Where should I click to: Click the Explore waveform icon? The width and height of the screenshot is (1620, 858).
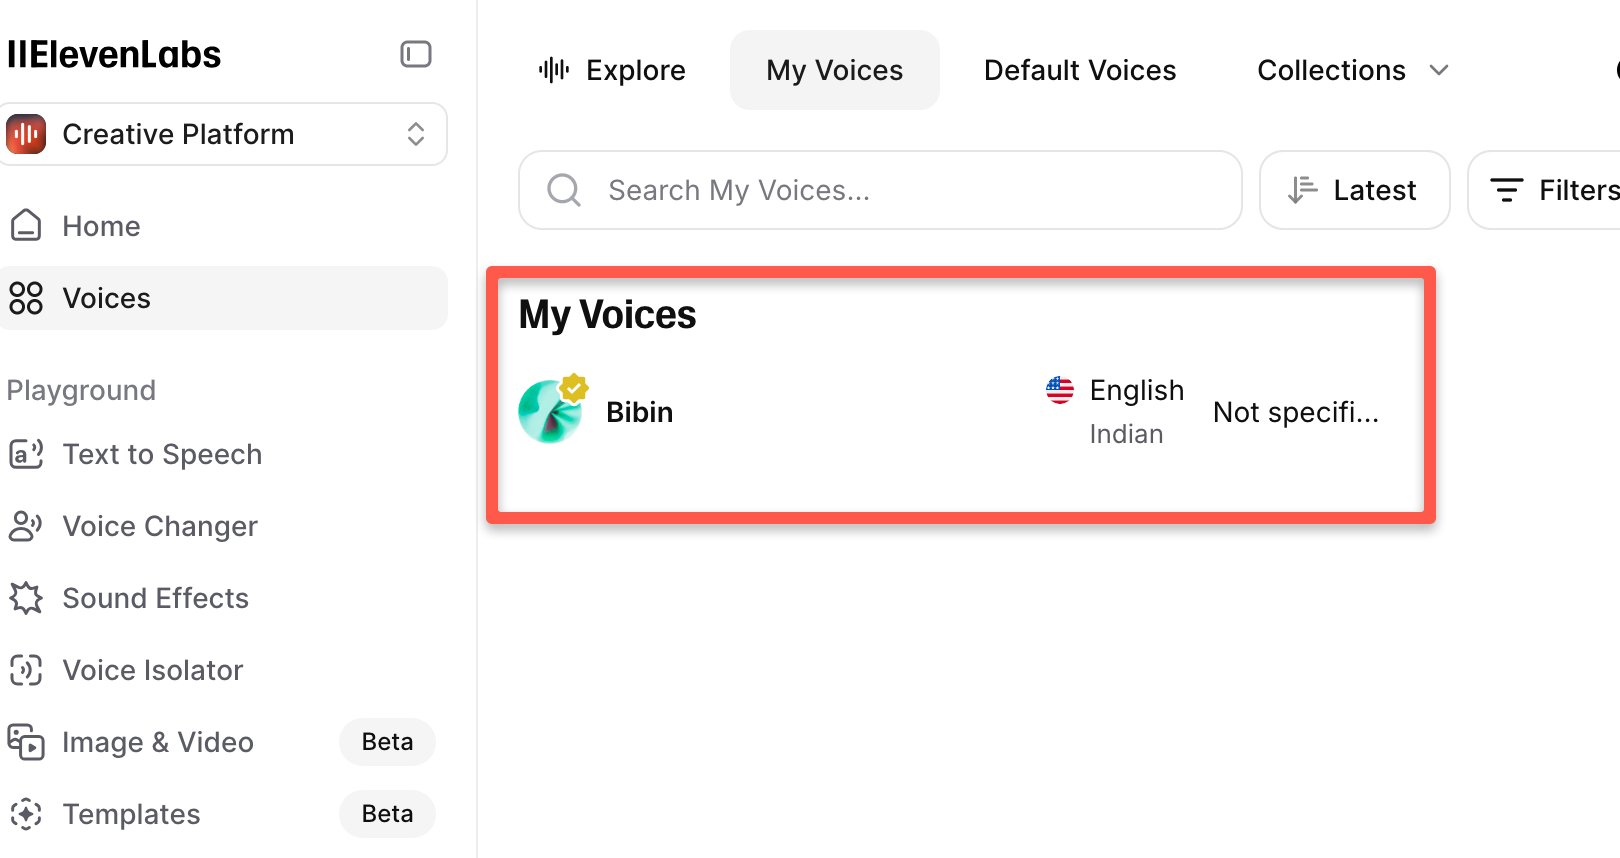coord(554,69)
